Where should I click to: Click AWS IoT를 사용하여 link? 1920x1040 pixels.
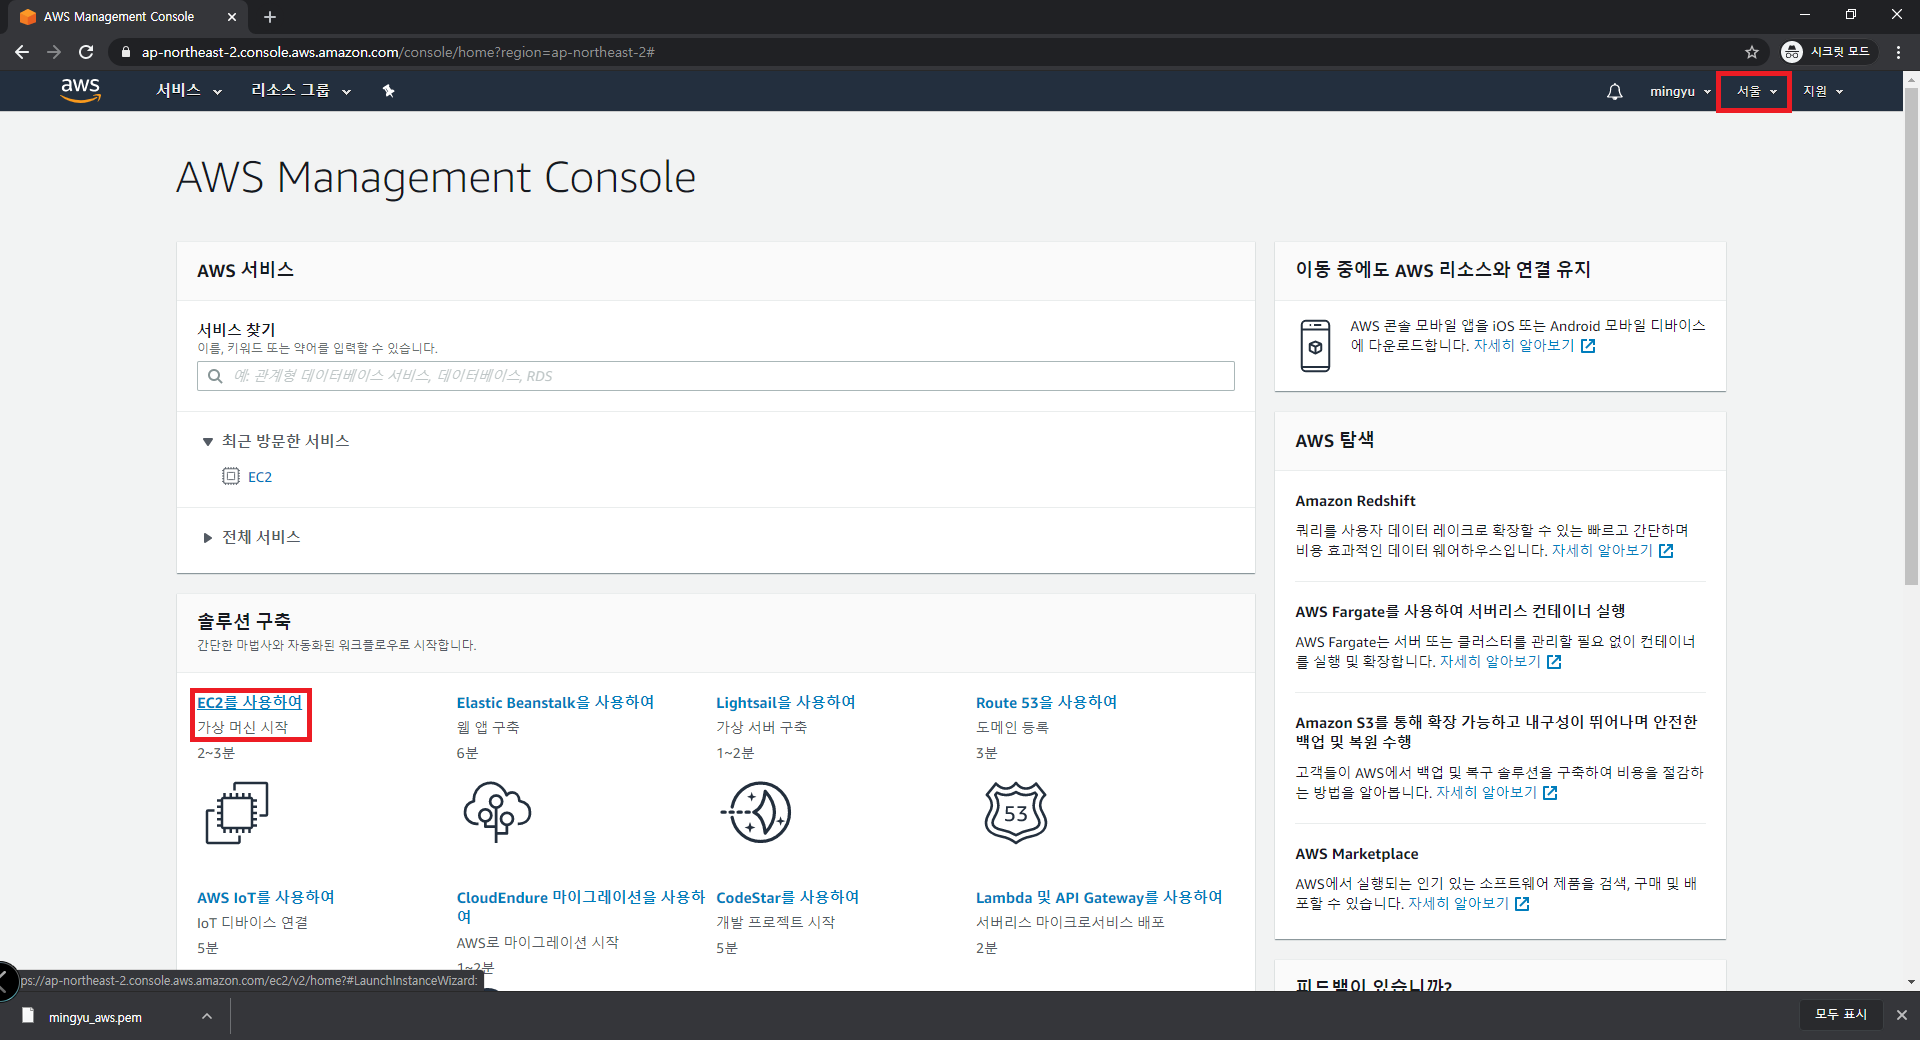coord(265,897)
